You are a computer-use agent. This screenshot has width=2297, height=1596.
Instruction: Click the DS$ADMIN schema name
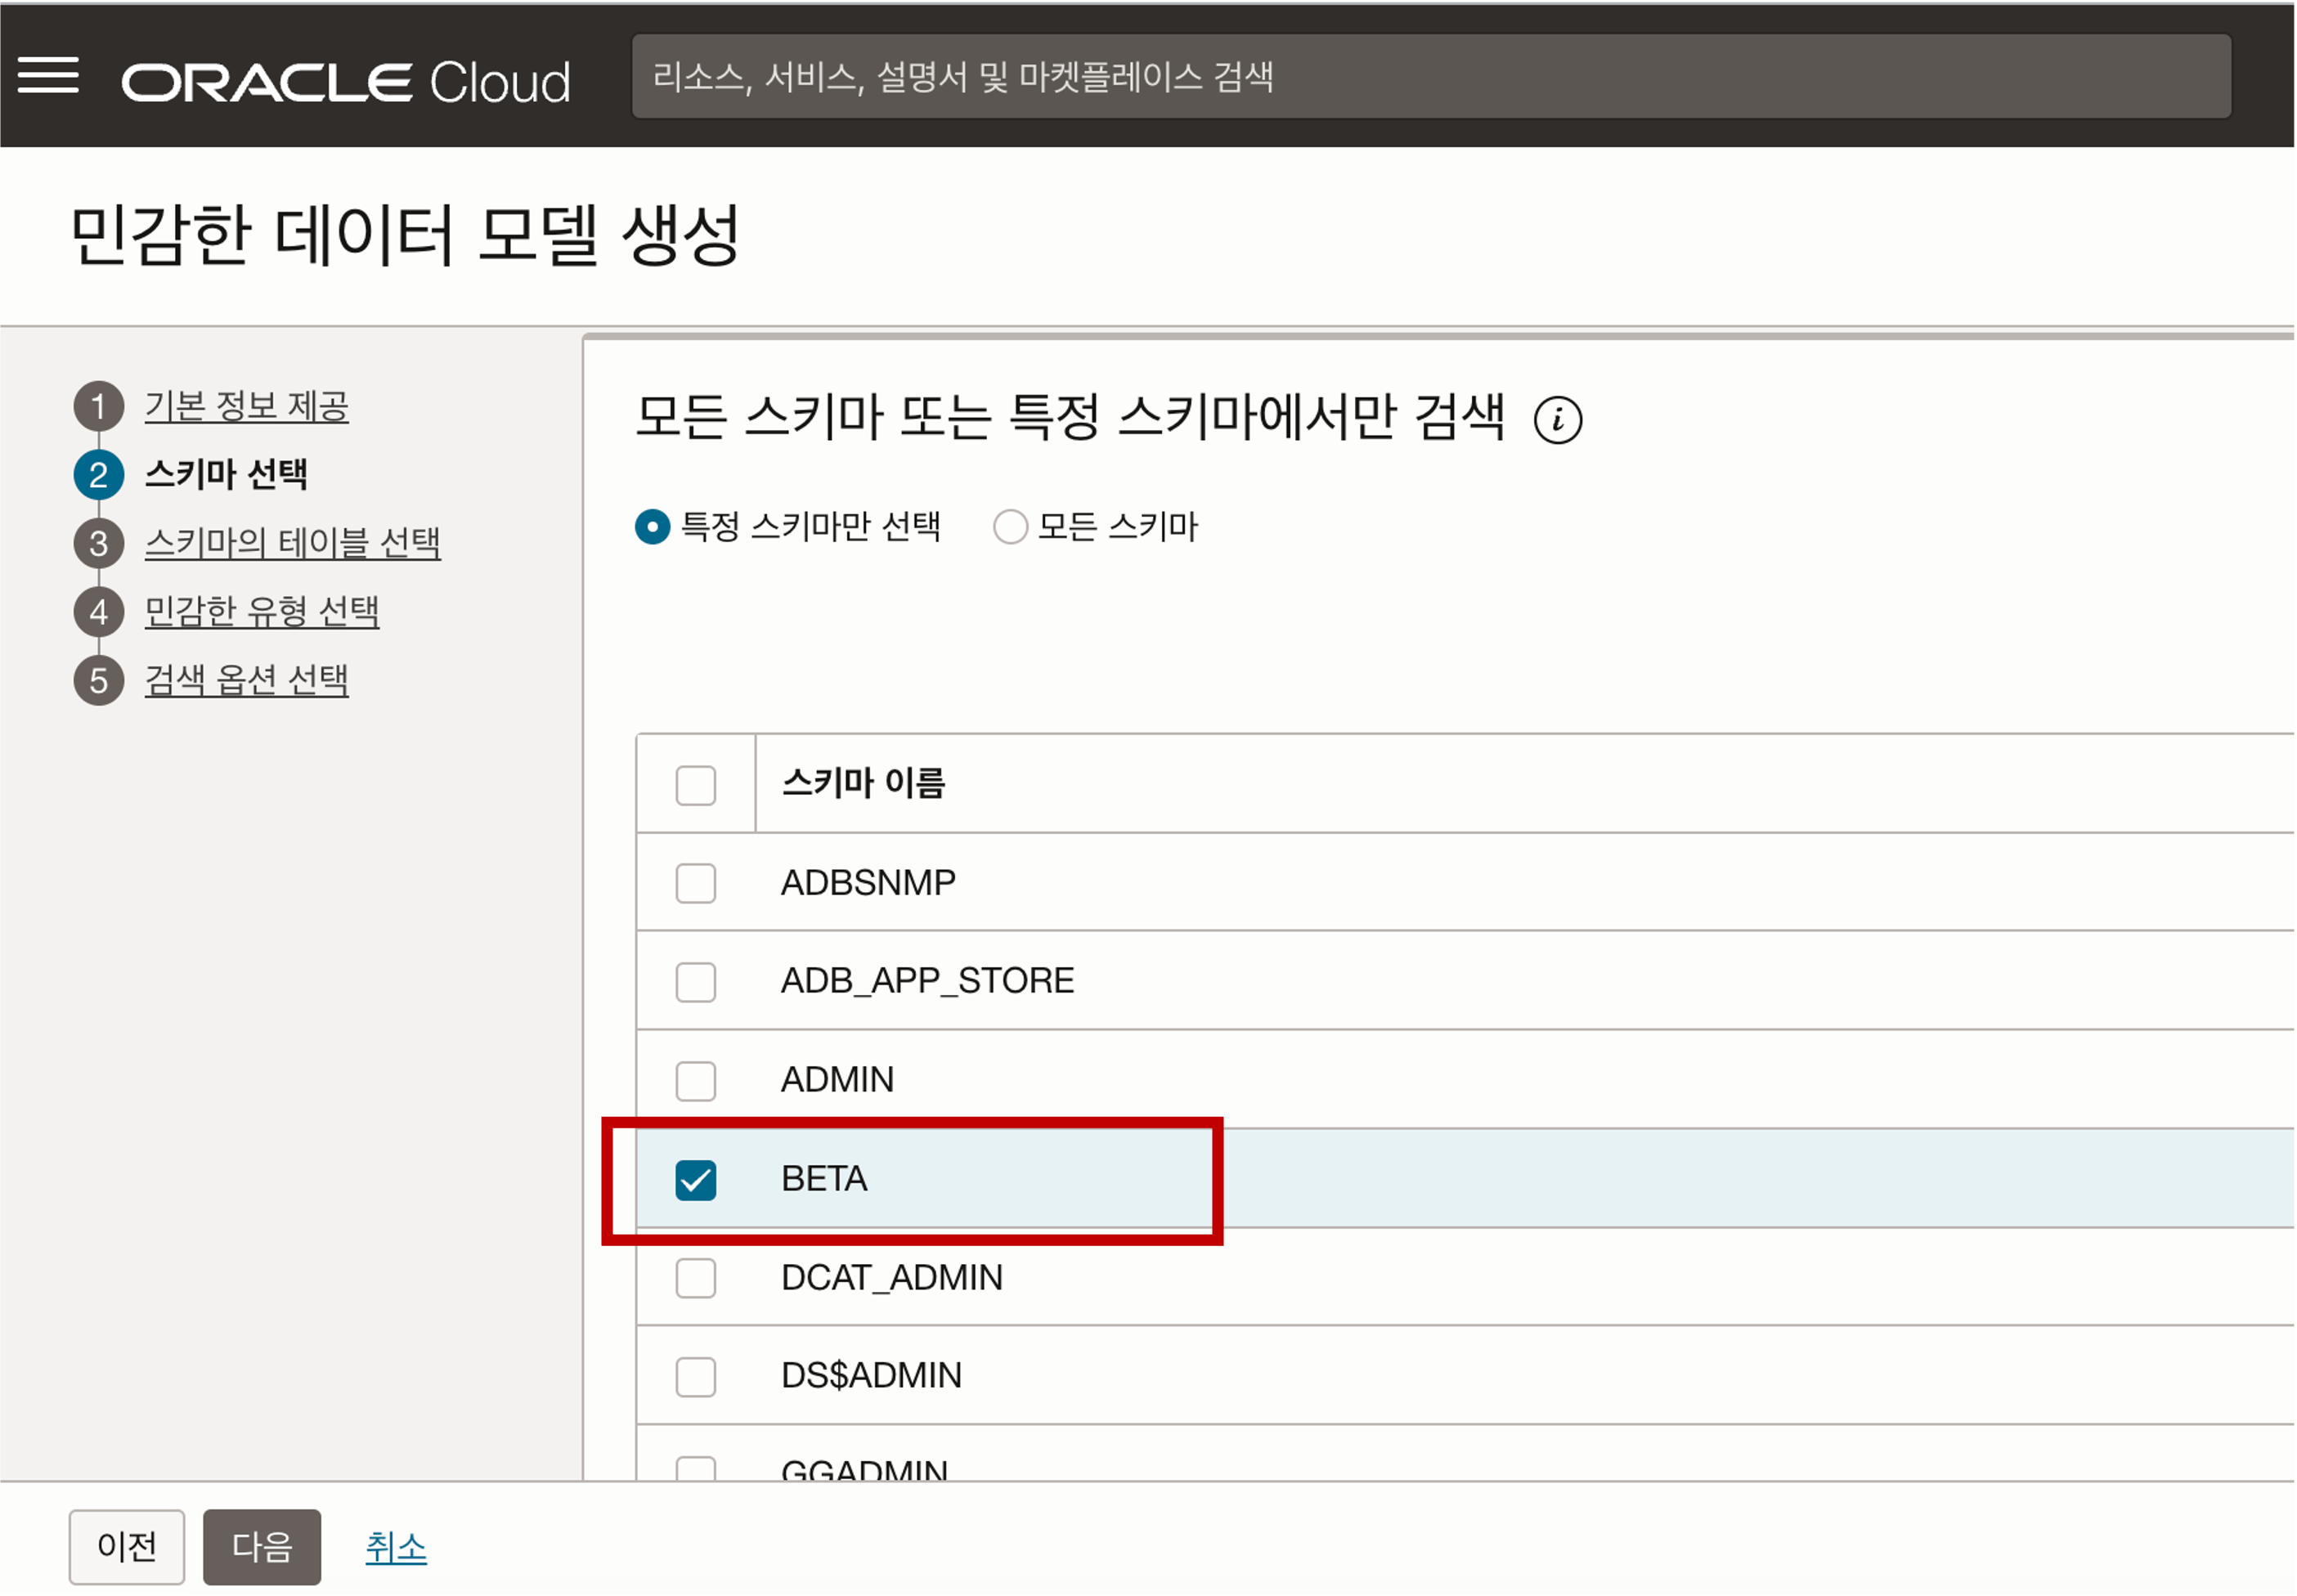[871, 1376]
